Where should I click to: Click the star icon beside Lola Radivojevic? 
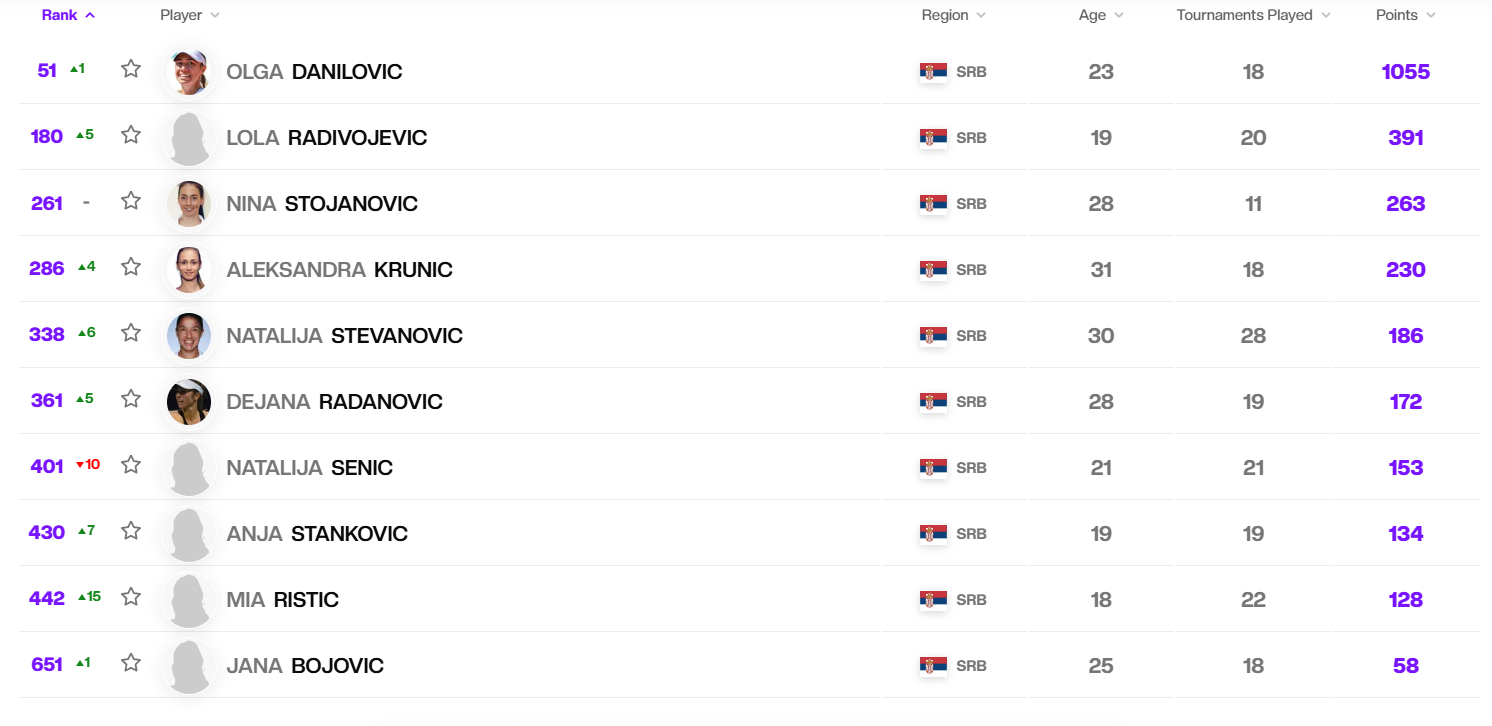click(x=131, y=135)
